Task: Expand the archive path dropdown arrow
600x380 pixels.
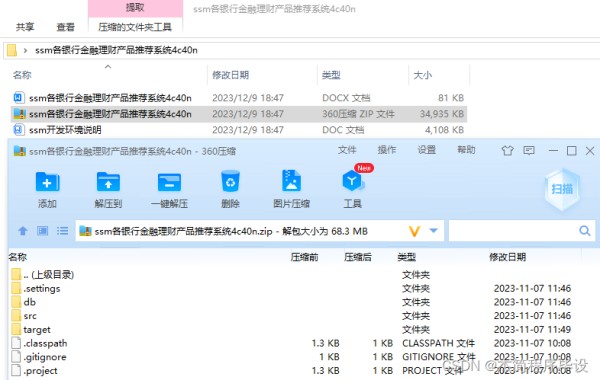Action: point(434,230)
